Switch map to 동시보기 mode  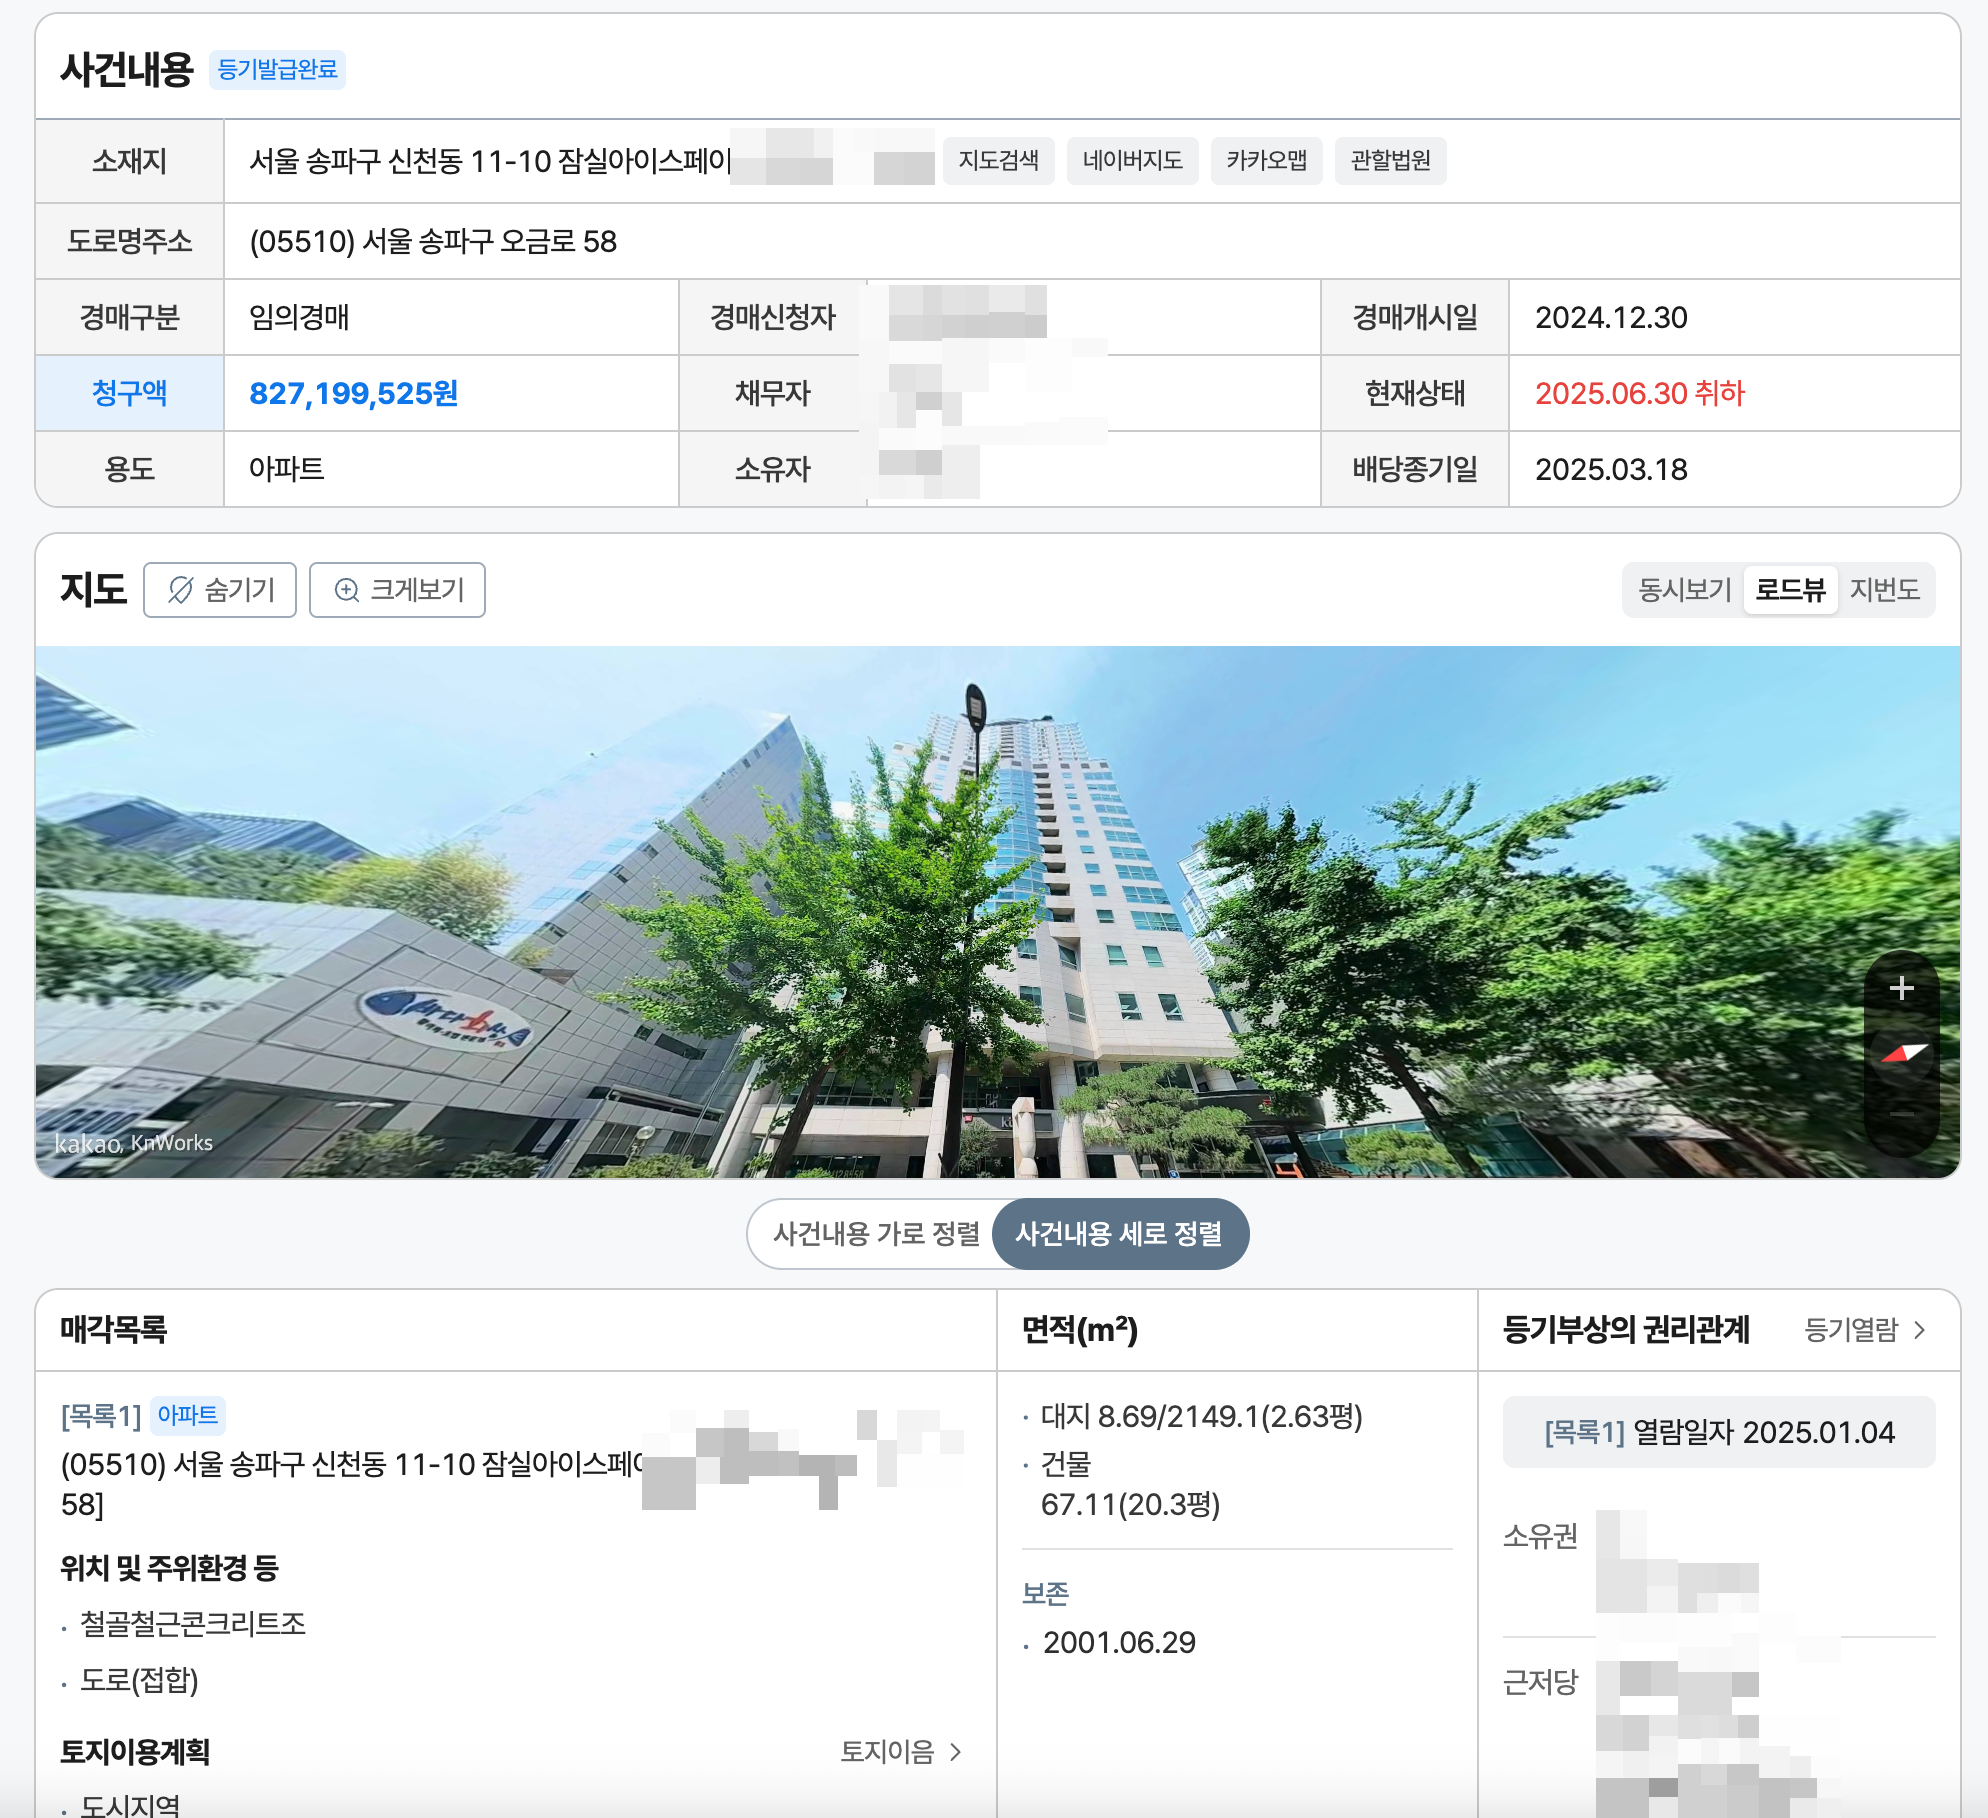click(1684, 590)
